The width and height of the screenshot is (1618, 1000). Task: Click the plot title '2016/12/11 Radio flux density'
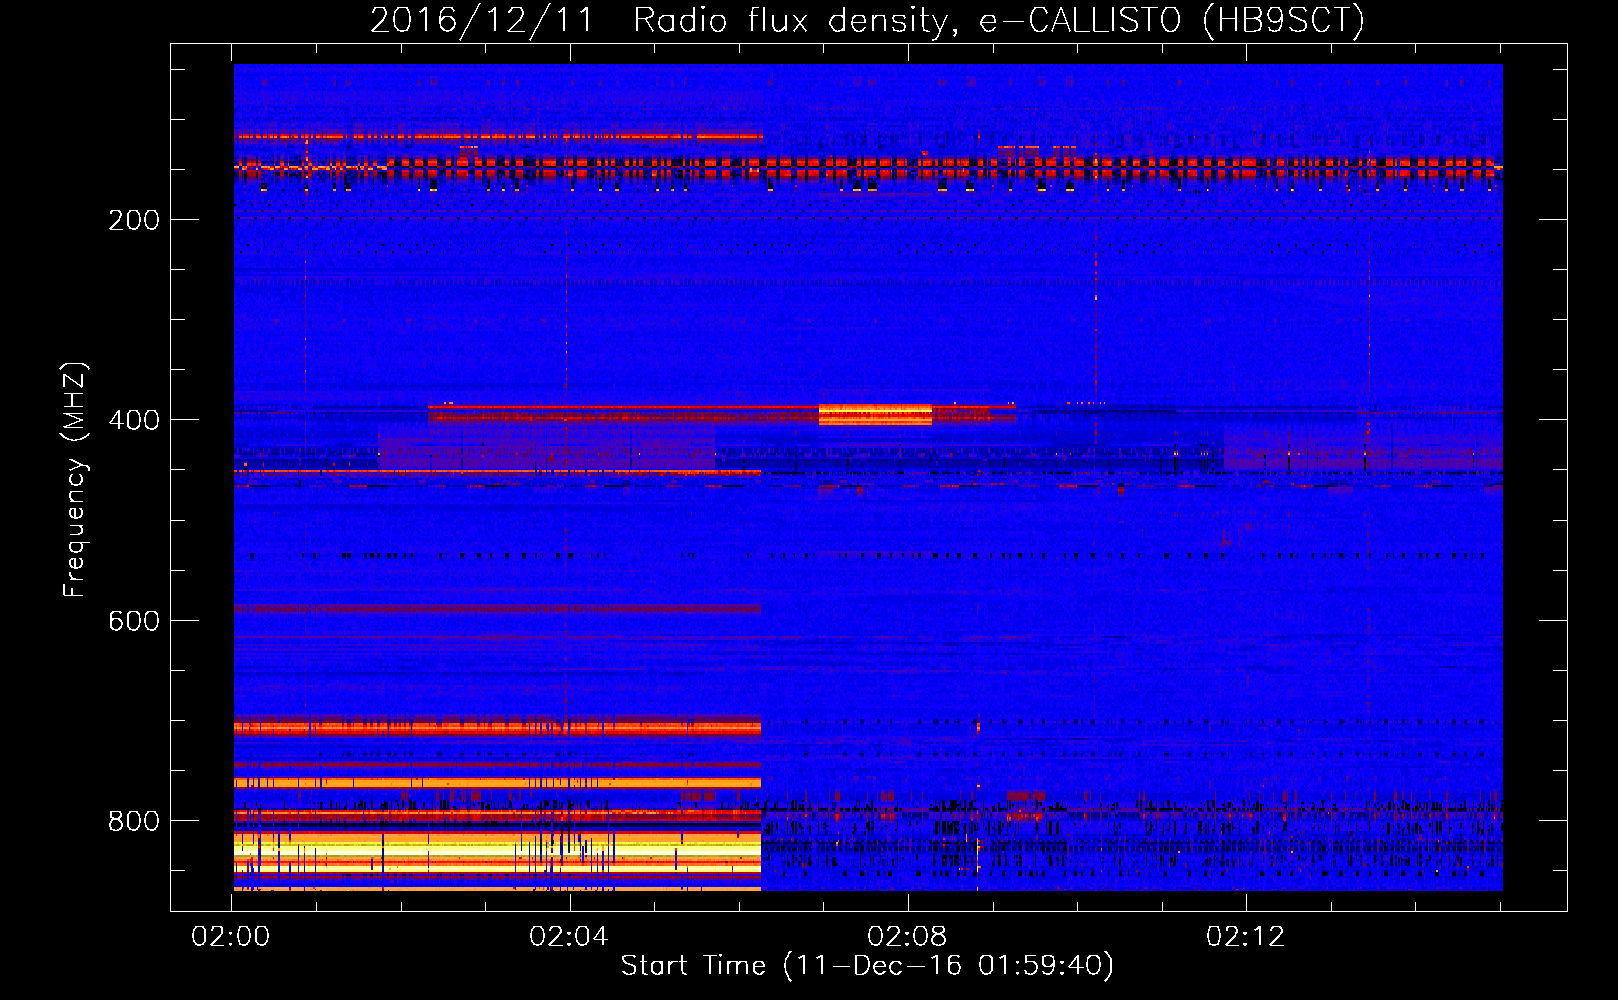pyautogui.click(x=867, y=20)
